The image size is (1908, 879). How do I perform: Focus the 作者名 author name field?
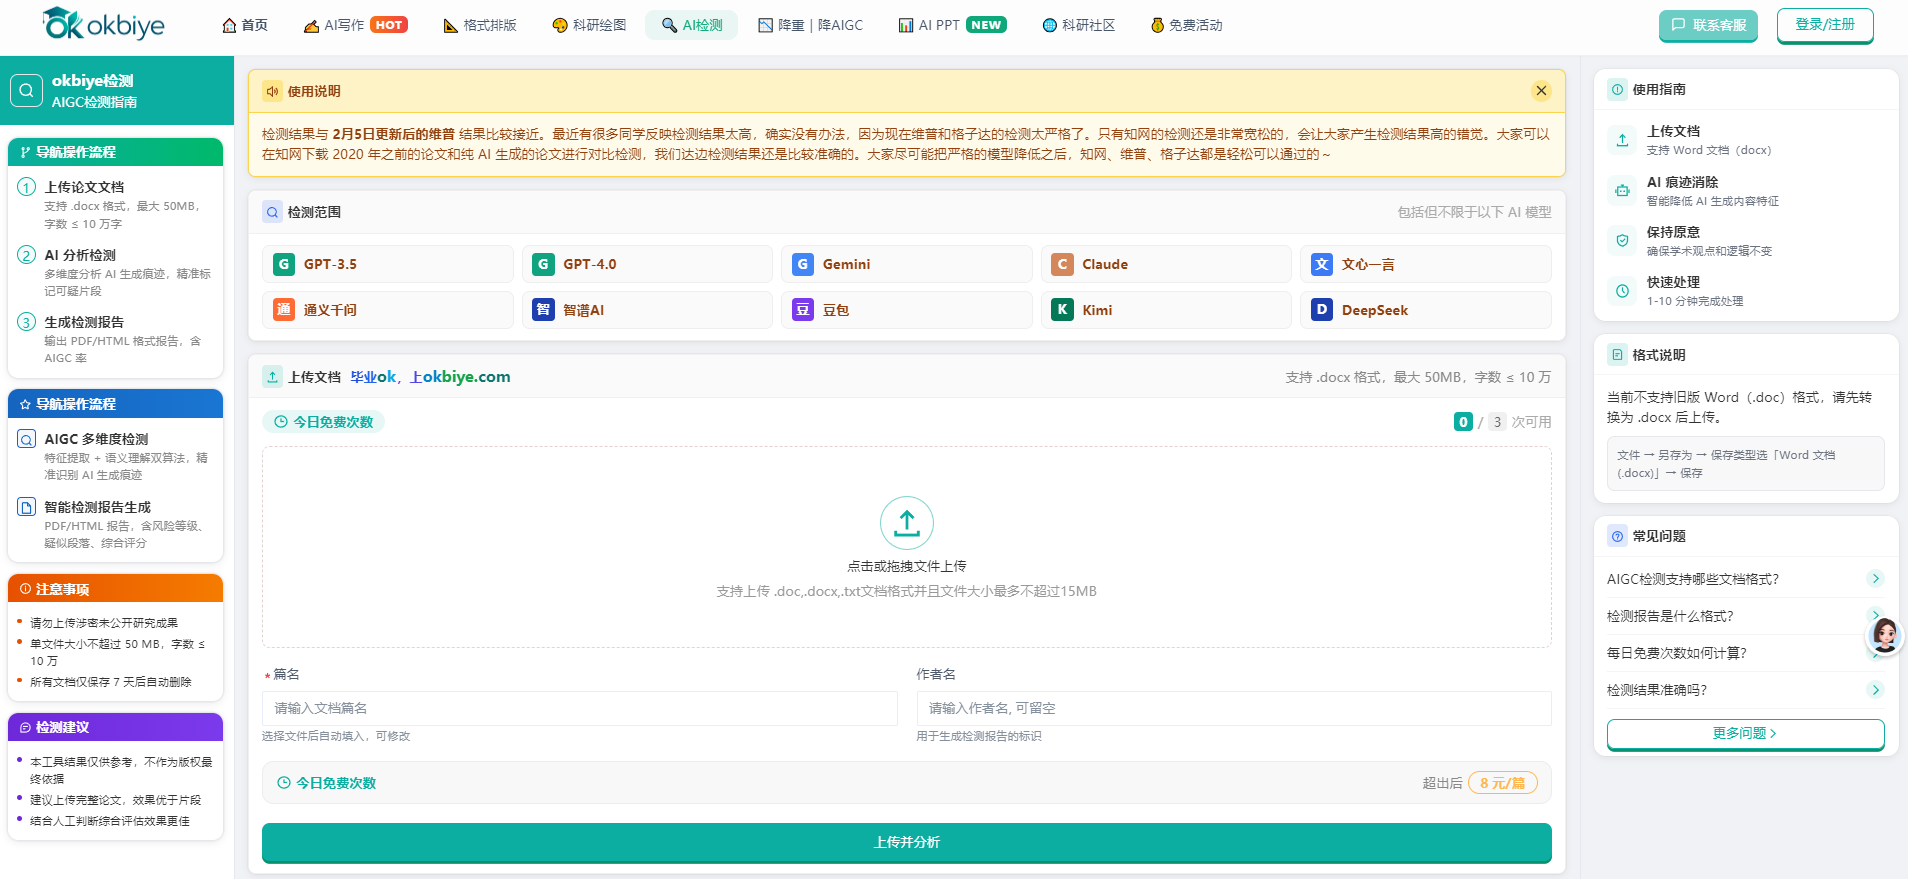click(x=1234, y=708)
